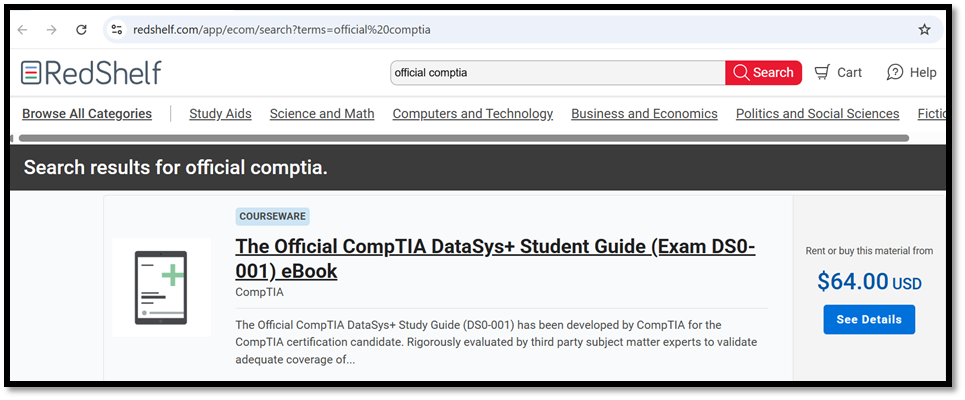This screenshot has width=965, height=400.
Task: Bookmark this page with the star icon
Action: 924,30
